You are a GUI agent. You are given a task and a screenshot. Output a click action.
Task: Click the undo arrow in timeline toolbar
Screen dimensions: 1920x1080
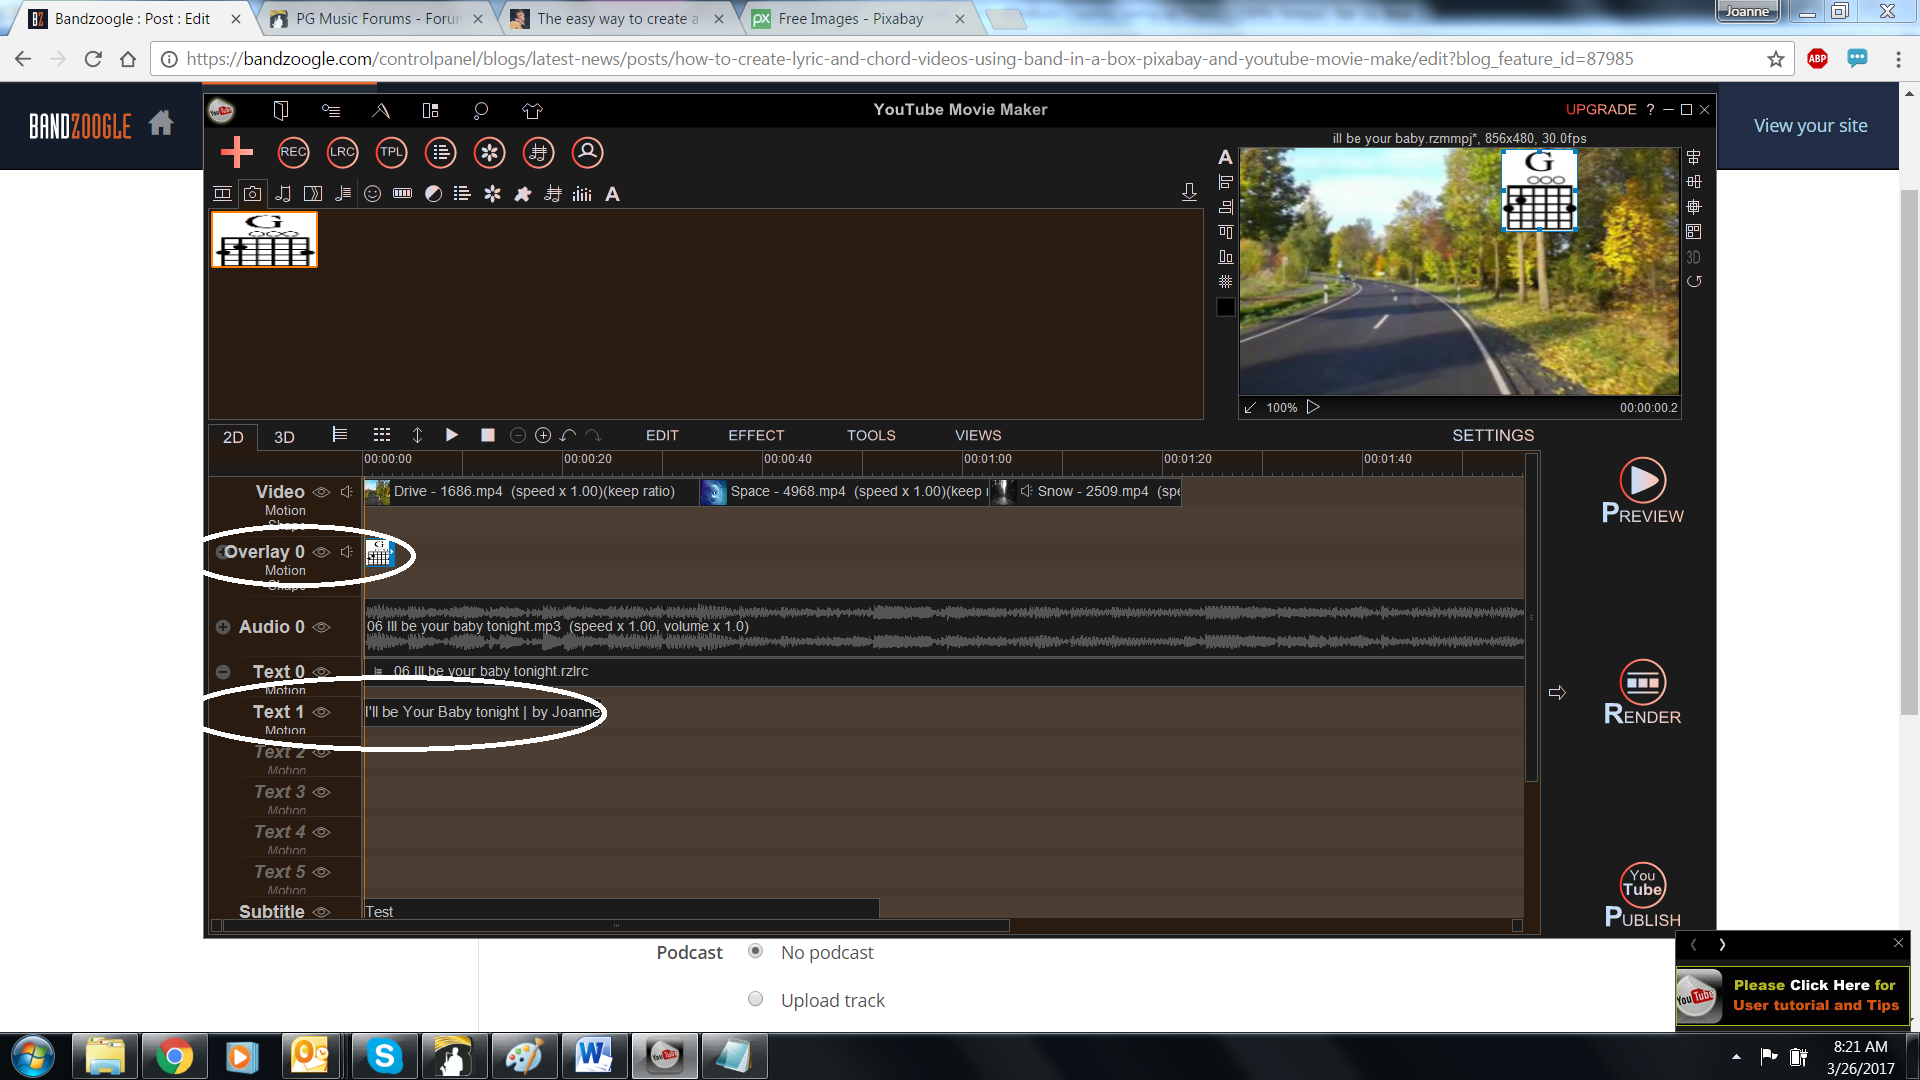(x=568, y=435)
